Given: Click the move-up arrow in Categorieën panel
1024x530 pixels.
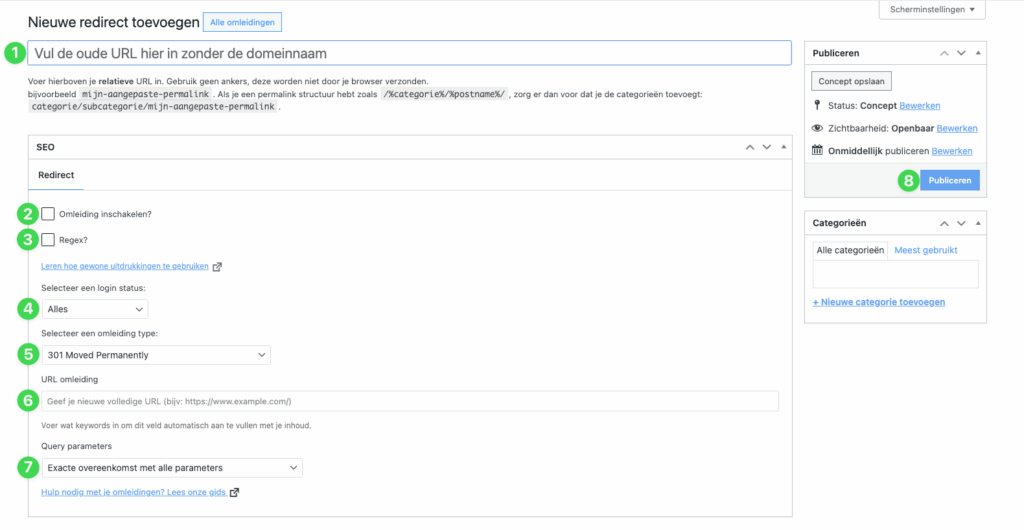Looking at the screenshot, I should point(943,223).
